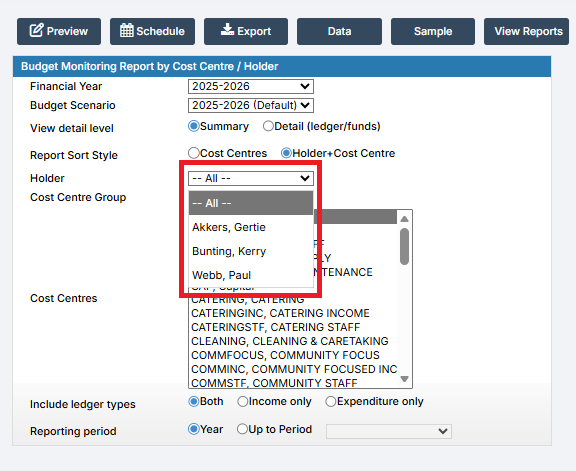Viewport: 576px width, 471px height.
Task: Click the Preview button with edit icon
Action: (x=59, y=32)
